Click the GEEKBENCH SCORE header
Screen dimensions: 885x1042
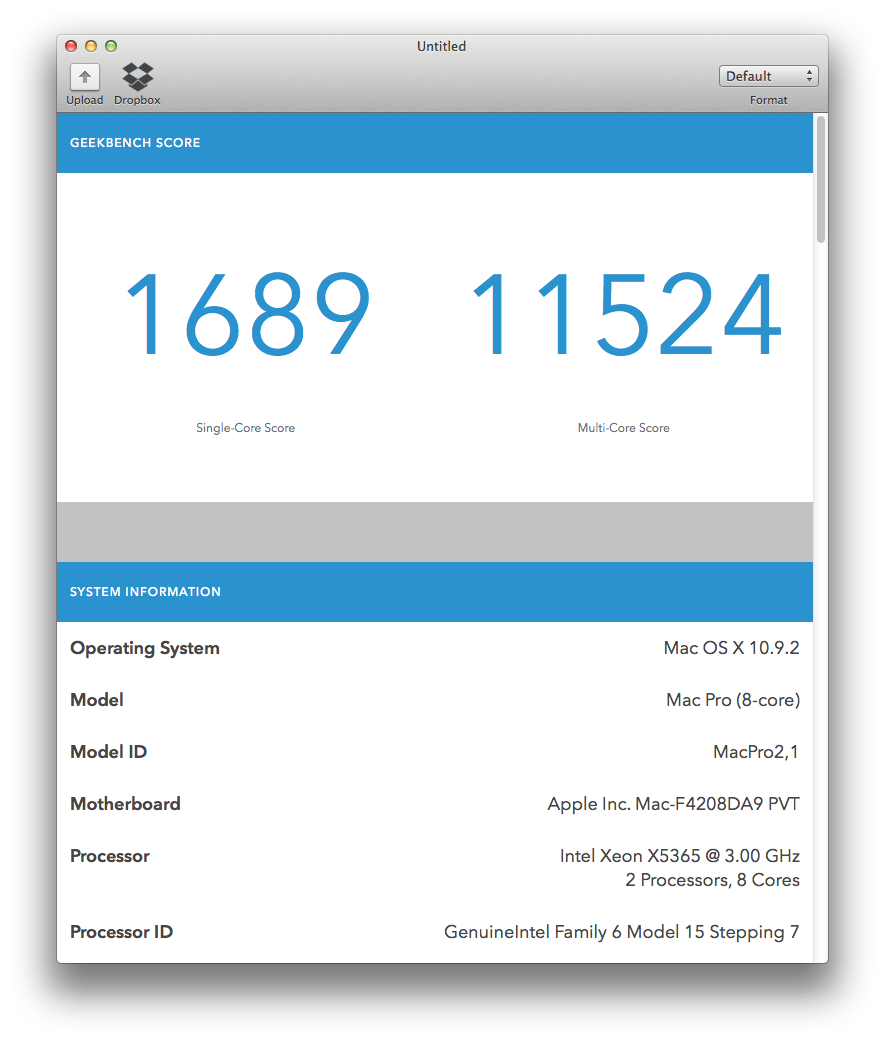click(x=135, y=143)
